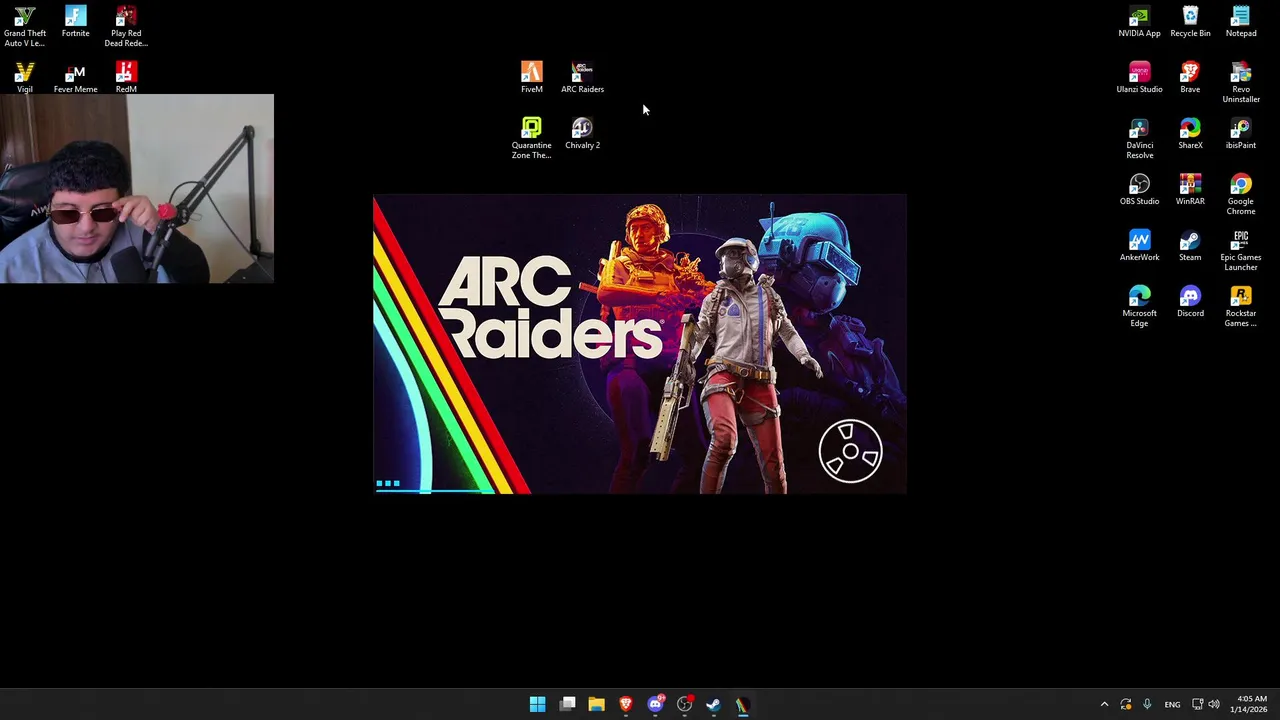The width and height of the screenshot is (1280, 720).
Task: Launch OBS Studio desktop icon
Action: tap(1139, 190)
